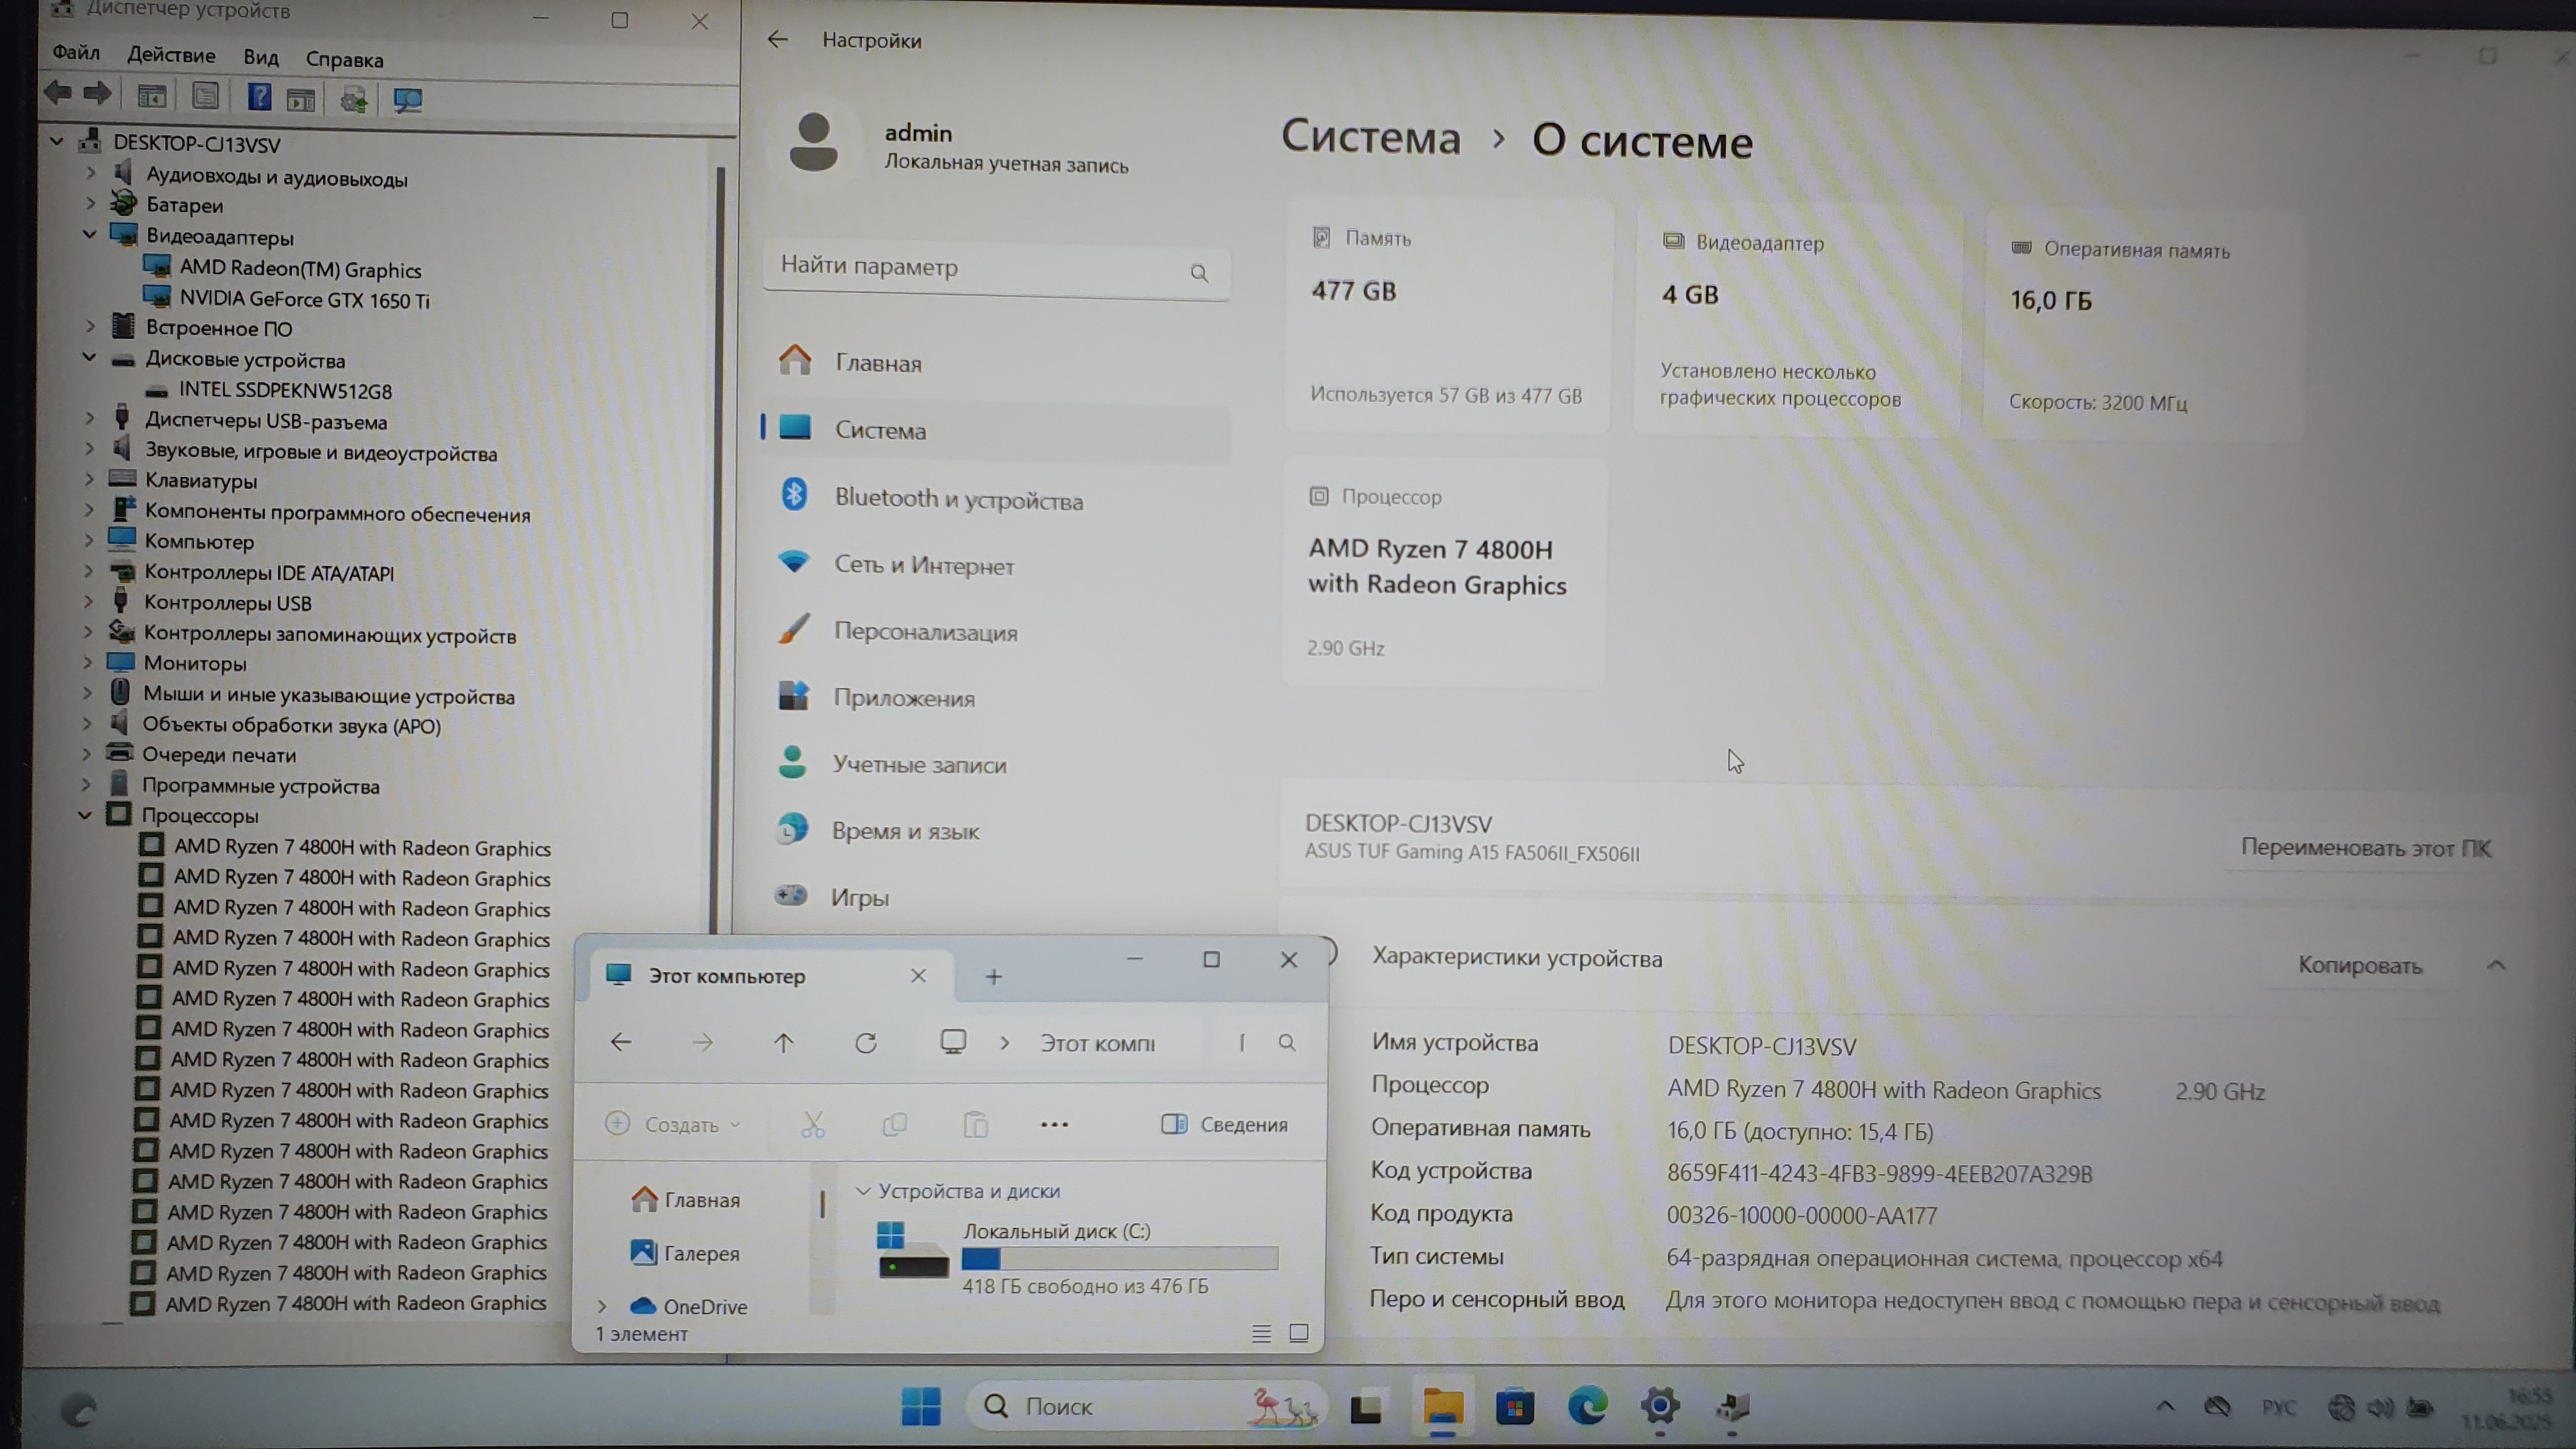Expand the Мониторы tree node
2576x1449 pixels.
(x=88, y=662)
